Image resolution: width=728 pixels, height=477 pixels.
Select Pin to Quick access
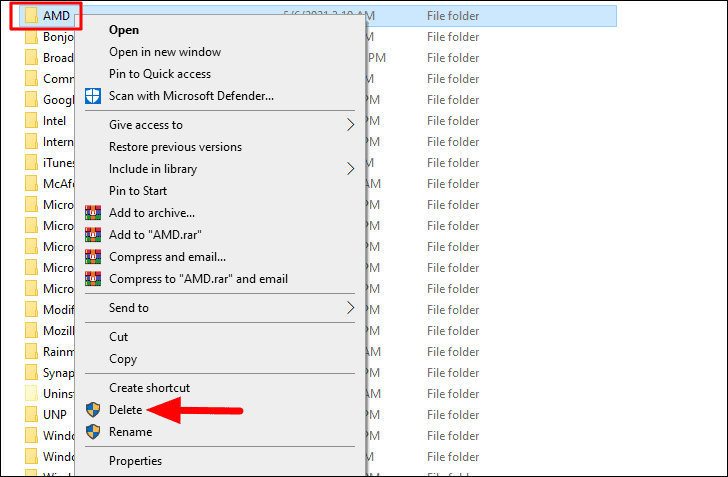pos(160,74)
